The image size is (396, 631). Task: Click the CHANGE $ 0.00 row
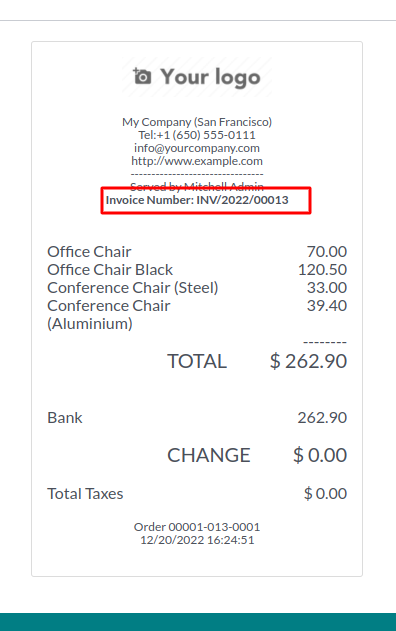pos(257,455)
